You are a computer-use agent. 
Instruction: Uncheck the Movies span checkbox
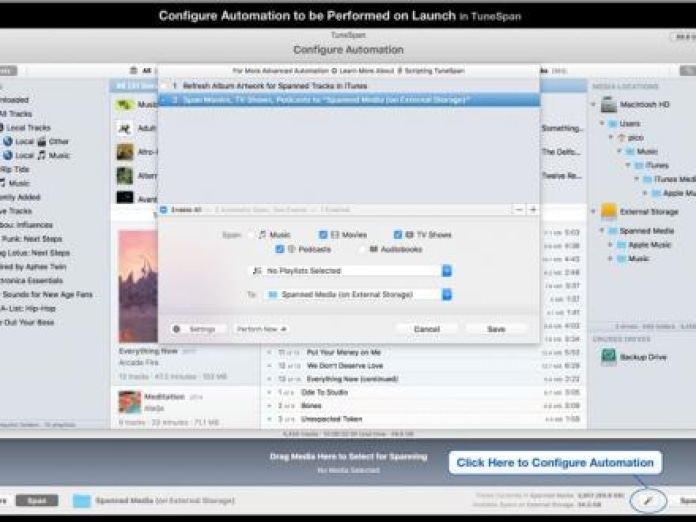323,234
